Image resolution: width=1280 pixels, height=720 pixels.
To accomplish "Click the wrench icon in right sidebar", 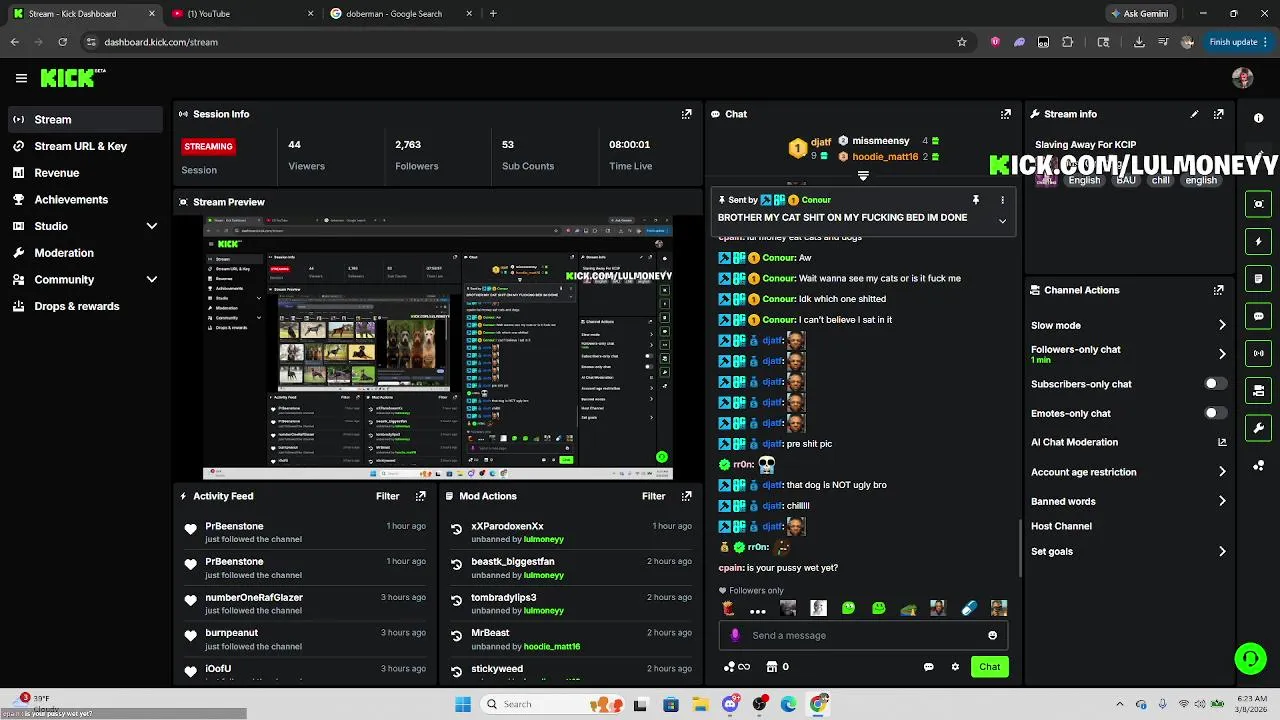I will pos(1258,428).
